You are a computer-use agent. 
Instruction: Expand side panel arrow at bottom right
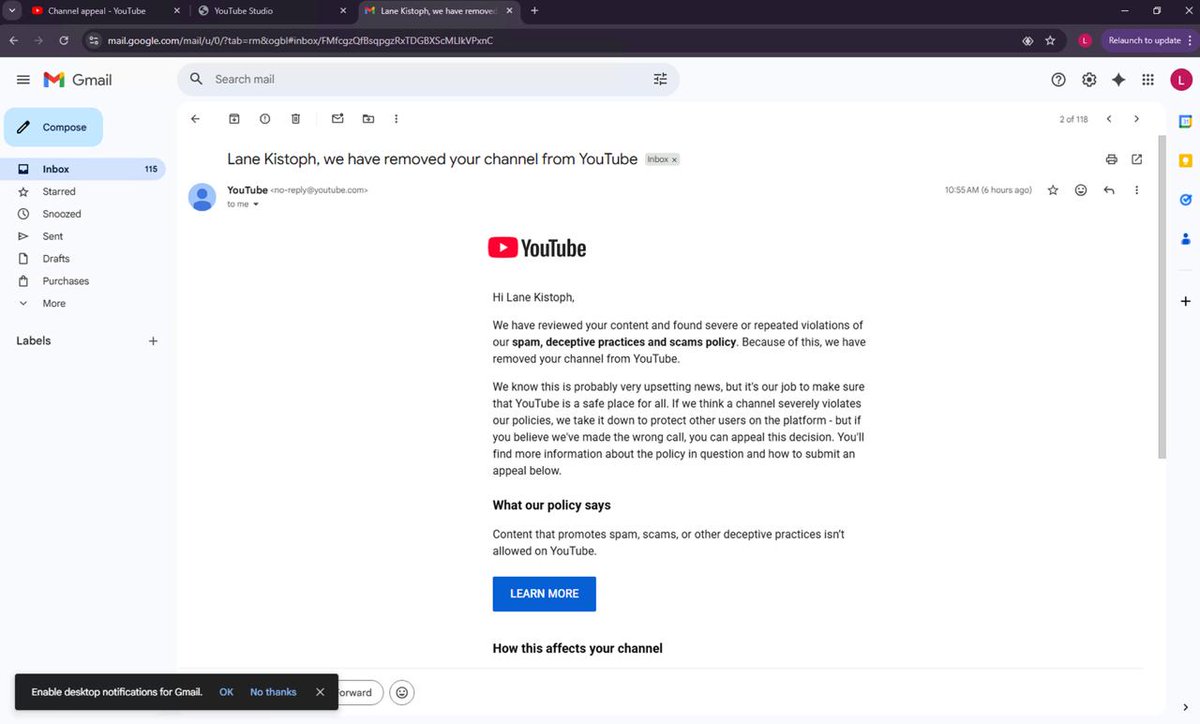coord(1186,709)
